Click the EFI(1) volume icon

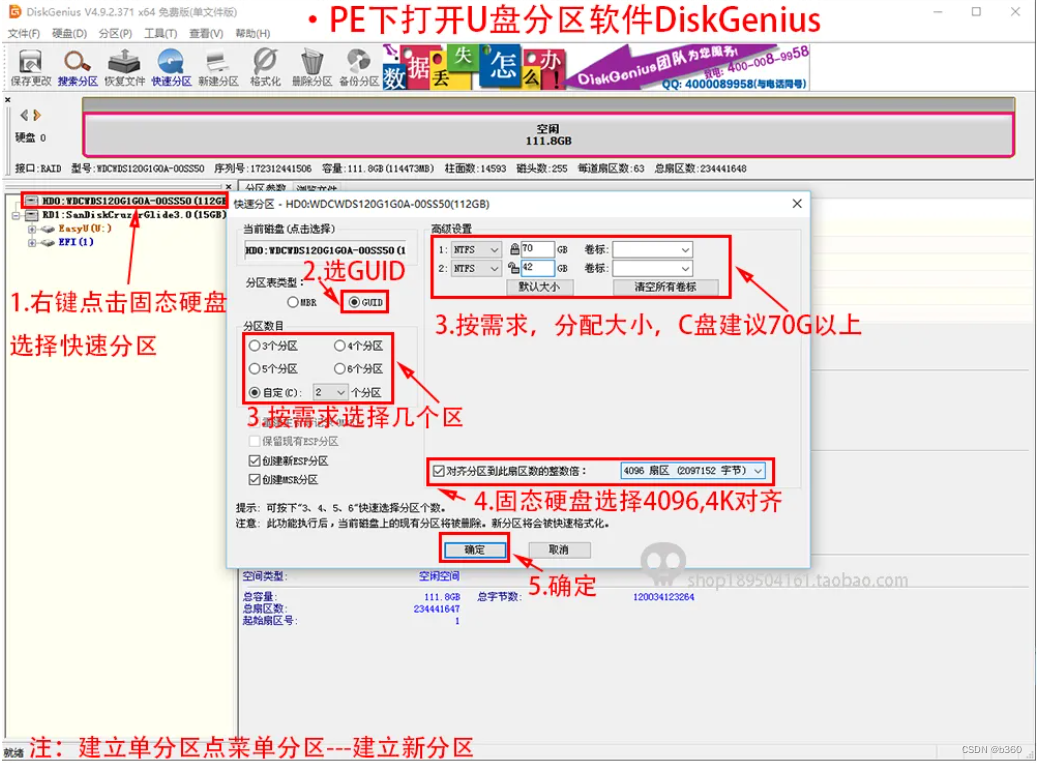[47, 243]
